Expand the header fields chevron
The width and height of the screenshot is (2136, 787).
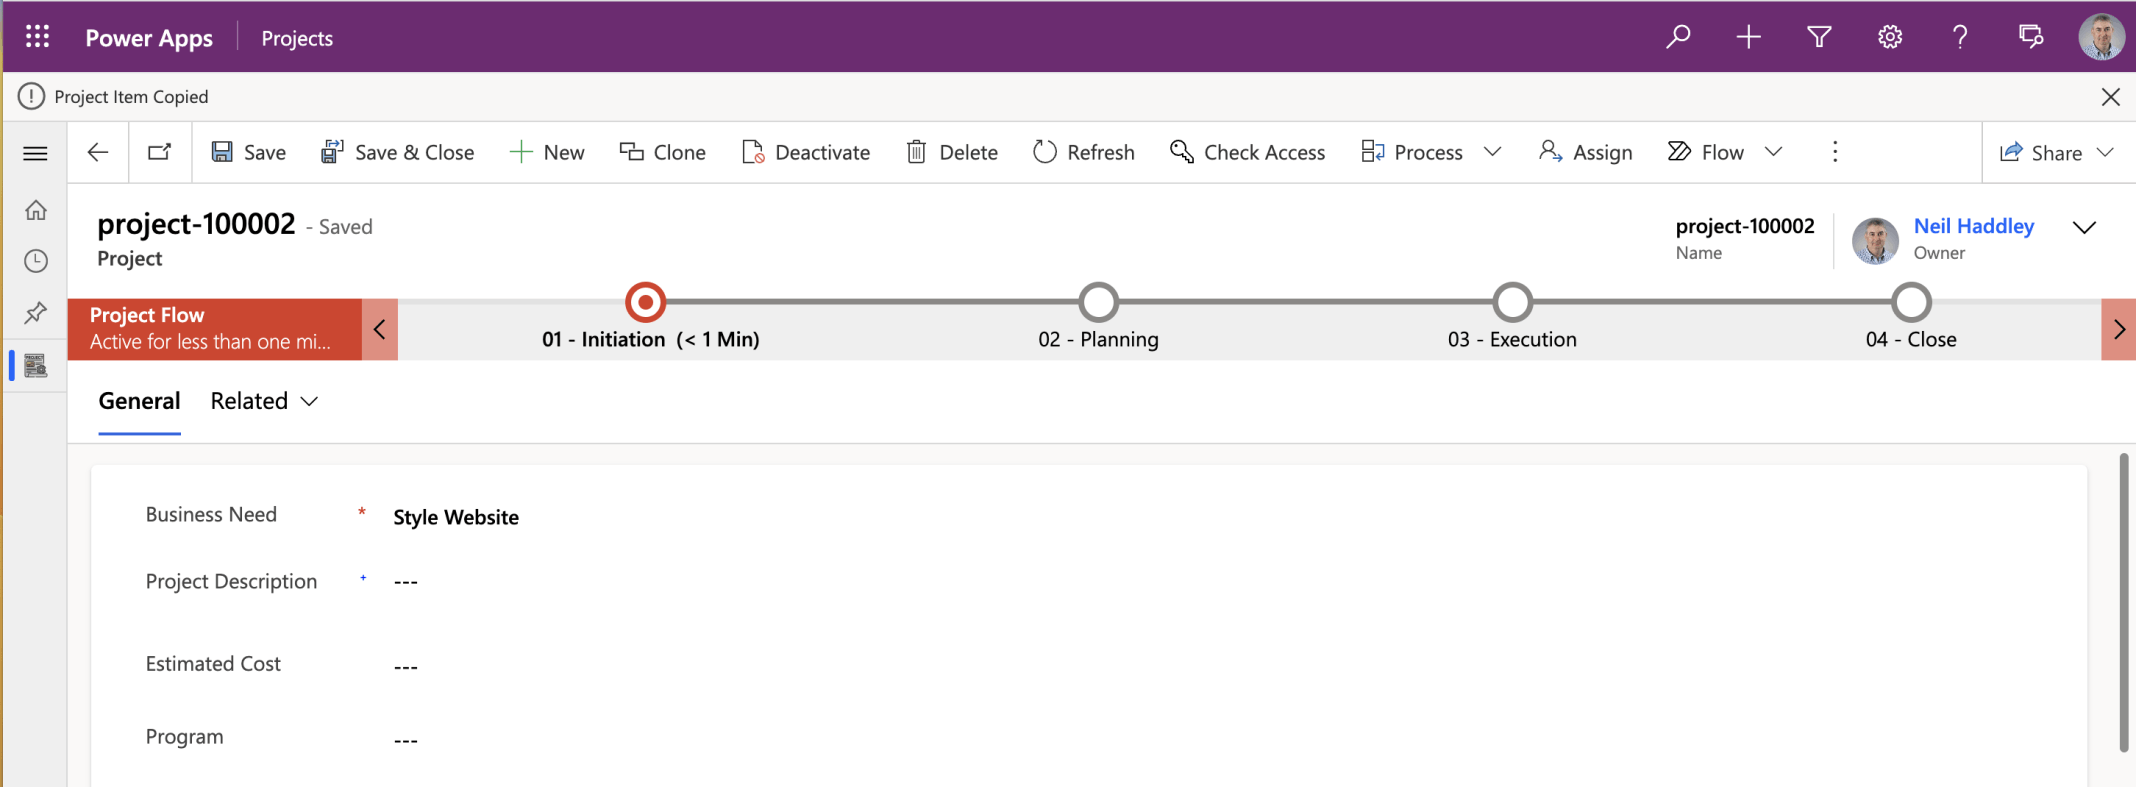coord(2084,228)
